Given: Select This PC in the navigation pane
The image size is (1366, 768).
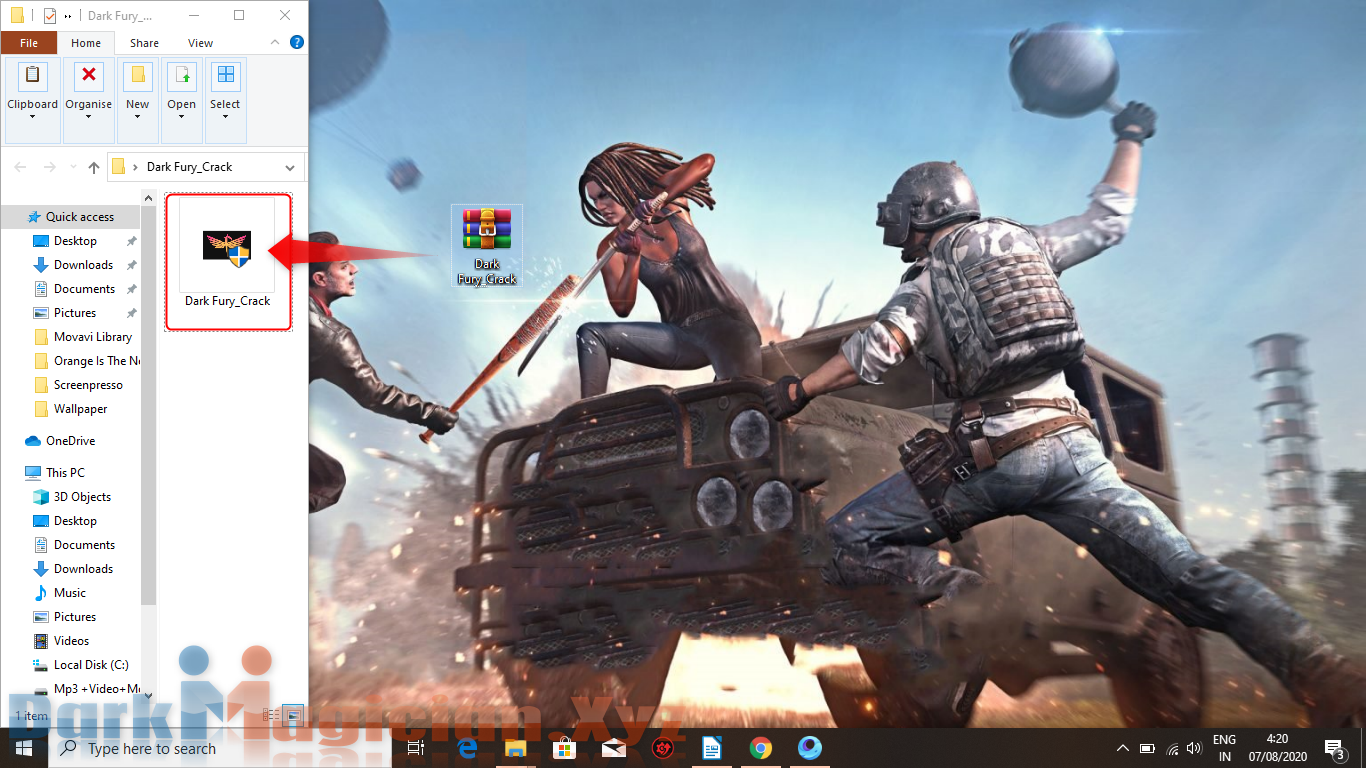Looking at the screenshot, I should click(x=65, y=473).
